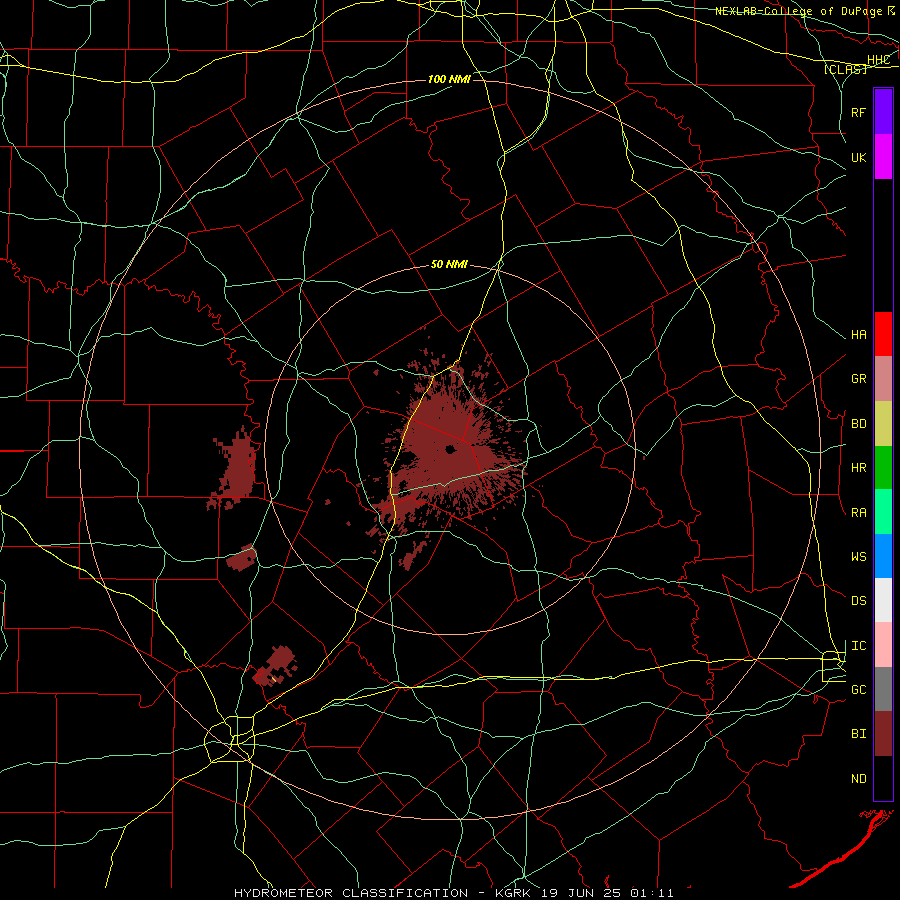
Task: Click the GC legend label
Action: click(x=858, y=690)
